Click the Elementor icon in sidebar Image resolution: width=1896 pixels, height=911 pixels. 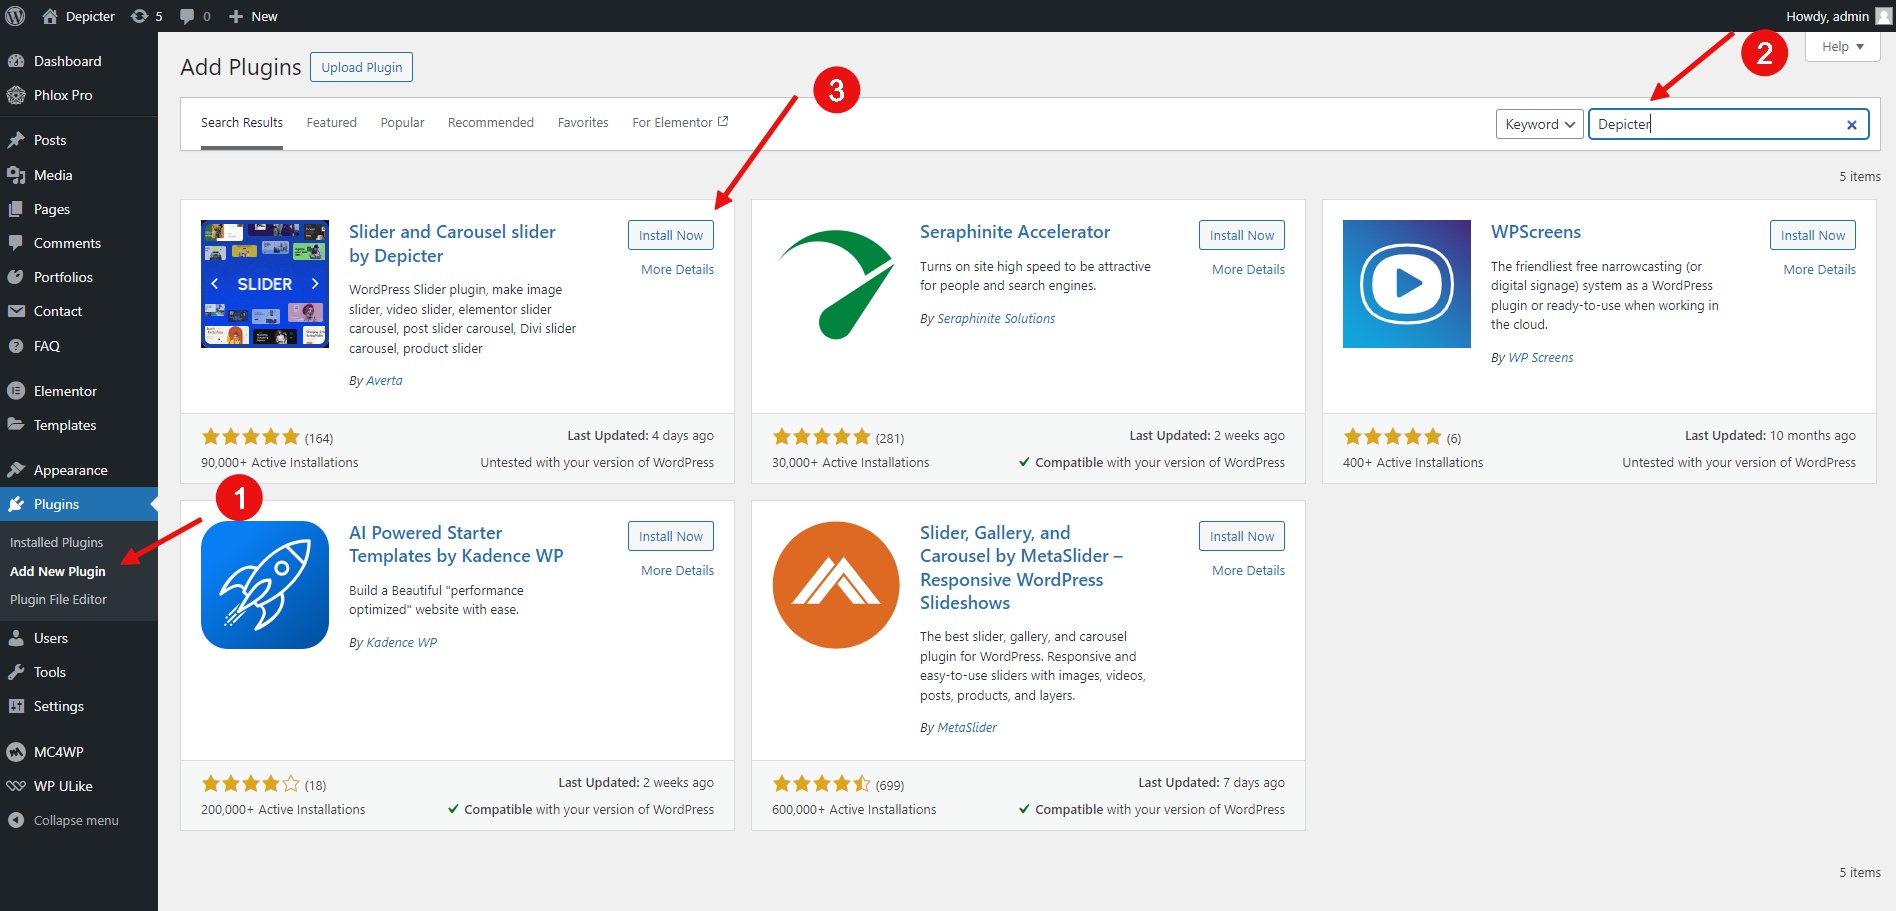16,391
